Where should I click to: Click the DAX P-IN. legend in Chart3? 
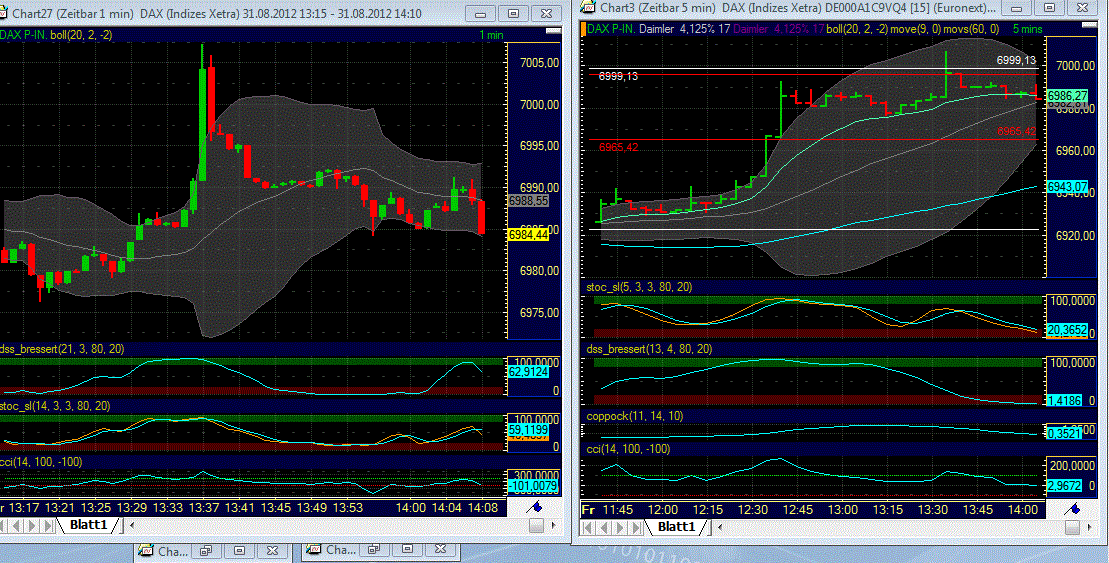[x=611, y=29]
